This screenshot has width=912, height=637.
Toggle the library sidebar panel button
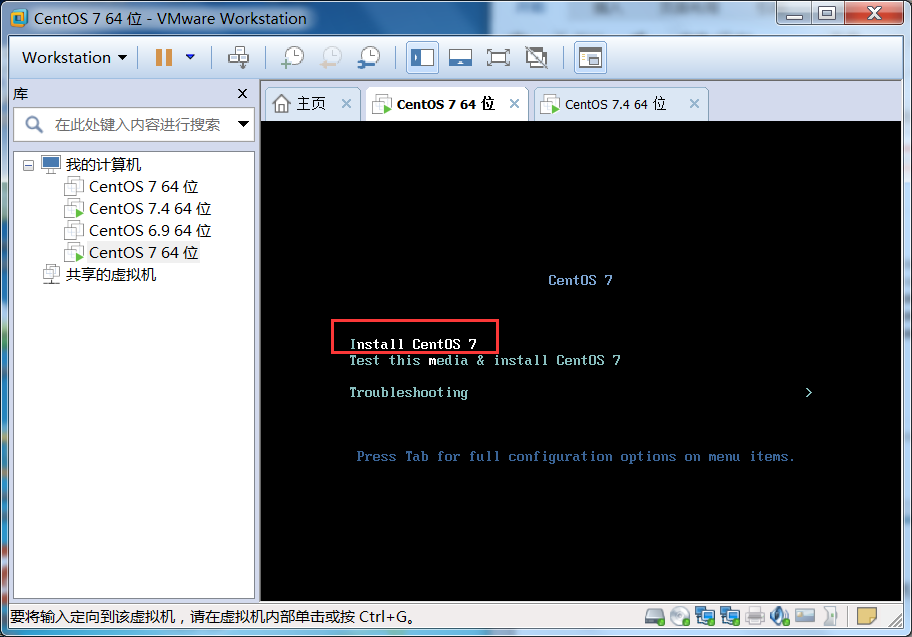tap(422, 57)
